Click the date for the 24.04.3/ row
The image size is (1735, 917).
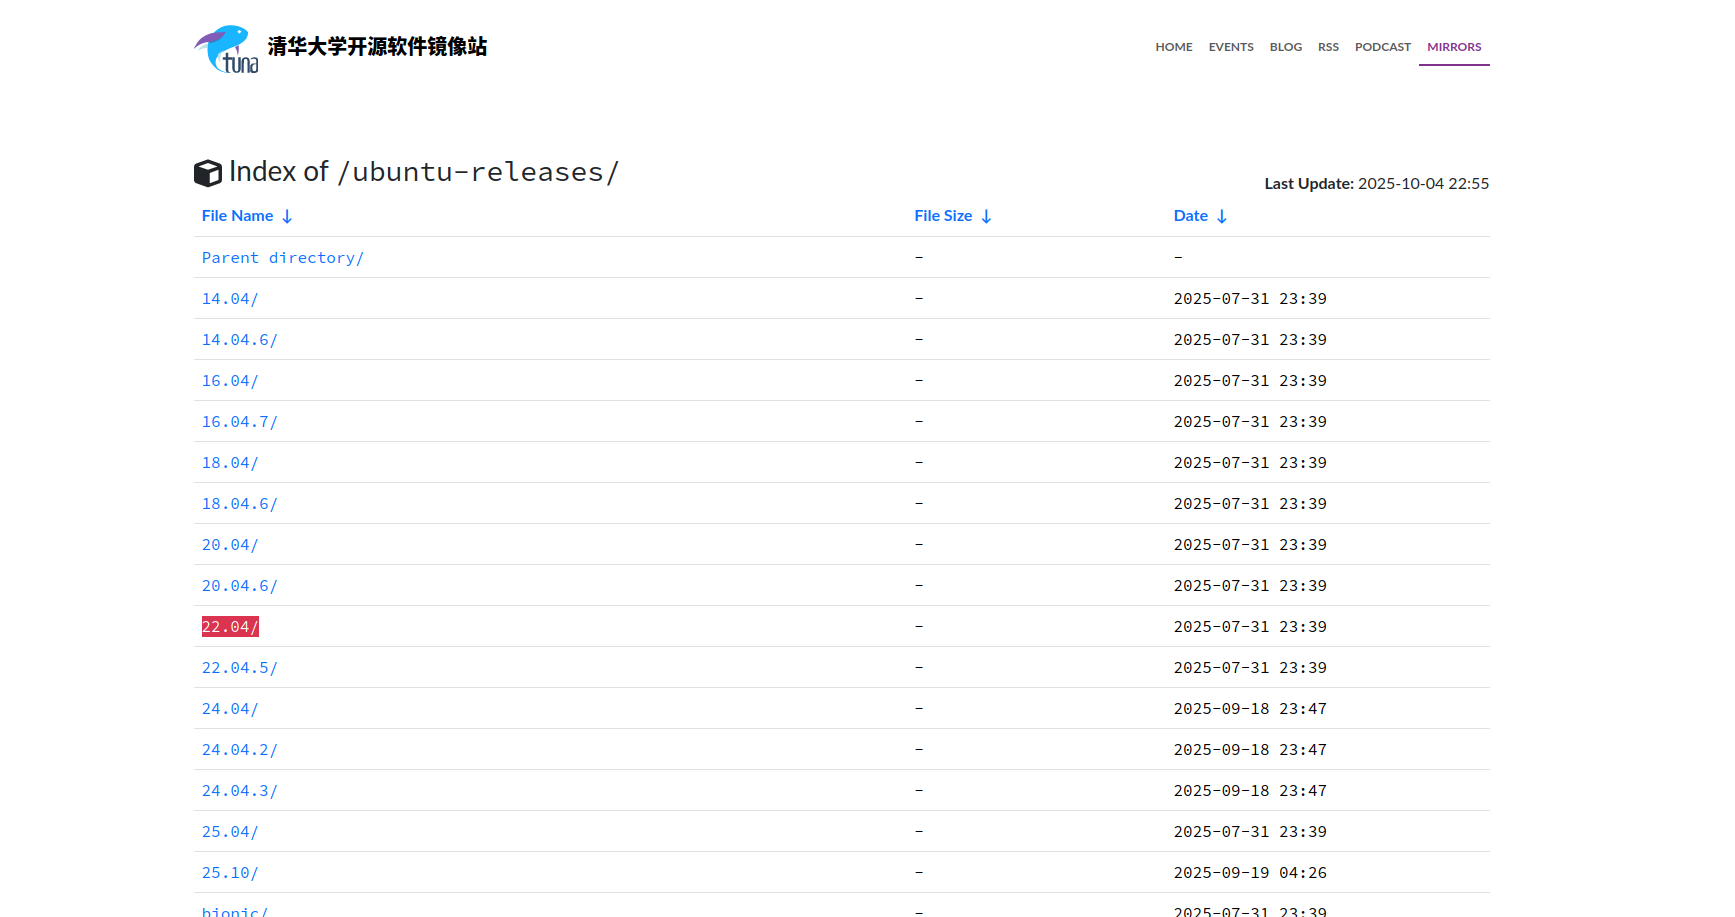point(1250,791)
